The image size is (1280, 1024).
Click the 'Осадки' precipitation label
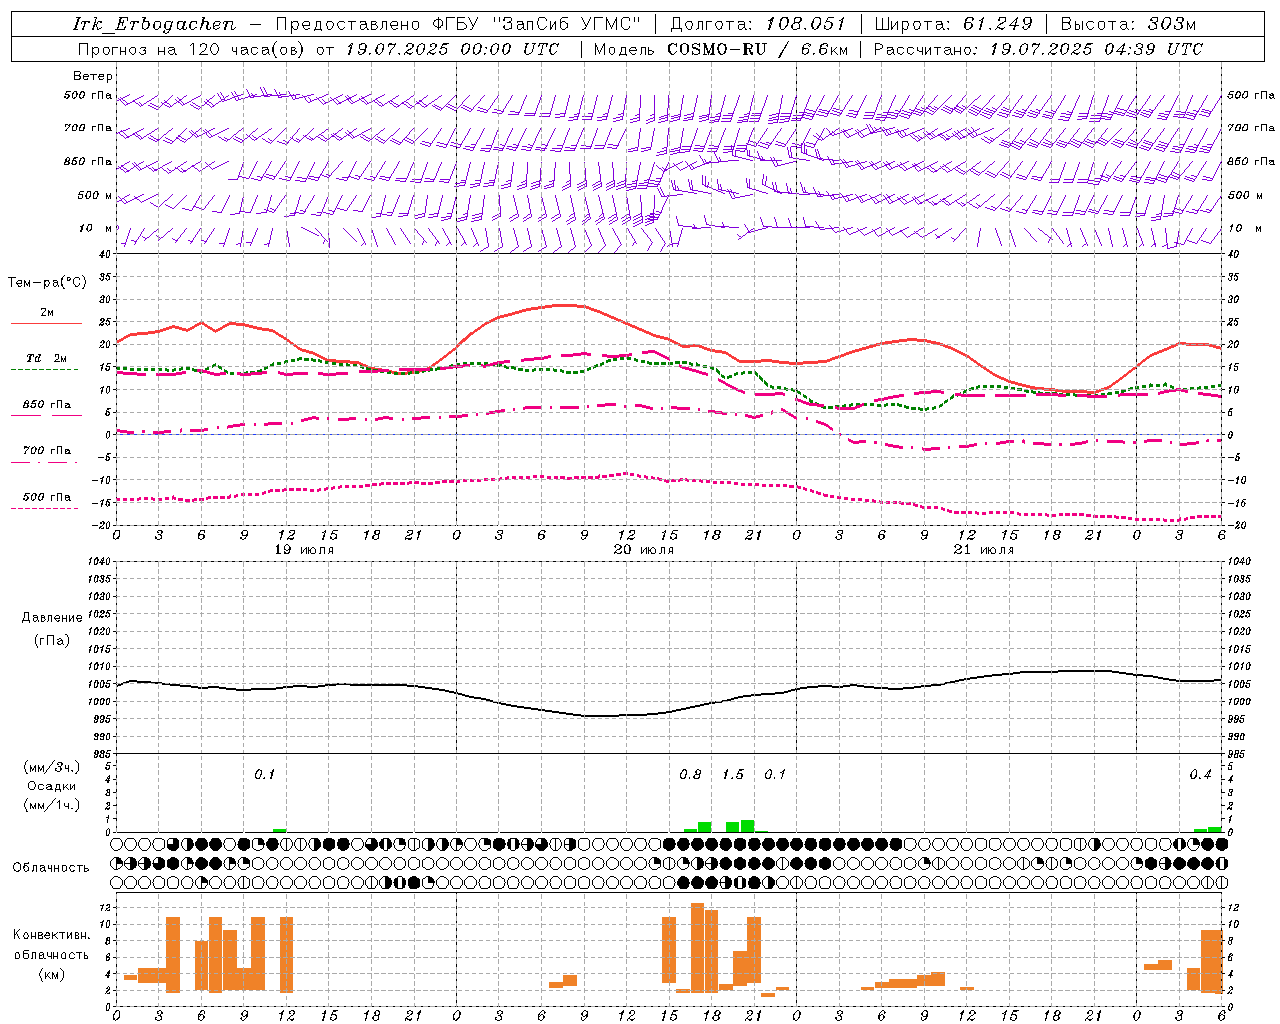(x=52, y=787)
